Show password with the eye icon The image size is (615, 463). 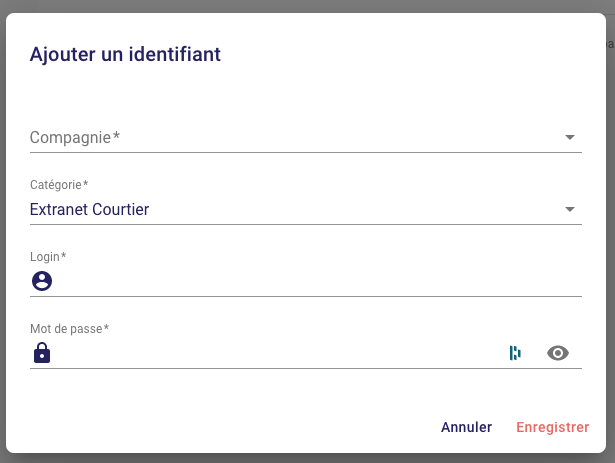pos(558,353)
